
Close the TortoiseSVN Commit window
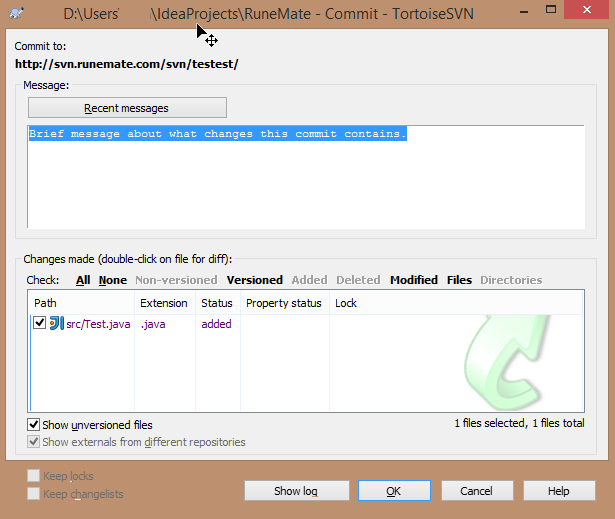[x=587, y=10]
